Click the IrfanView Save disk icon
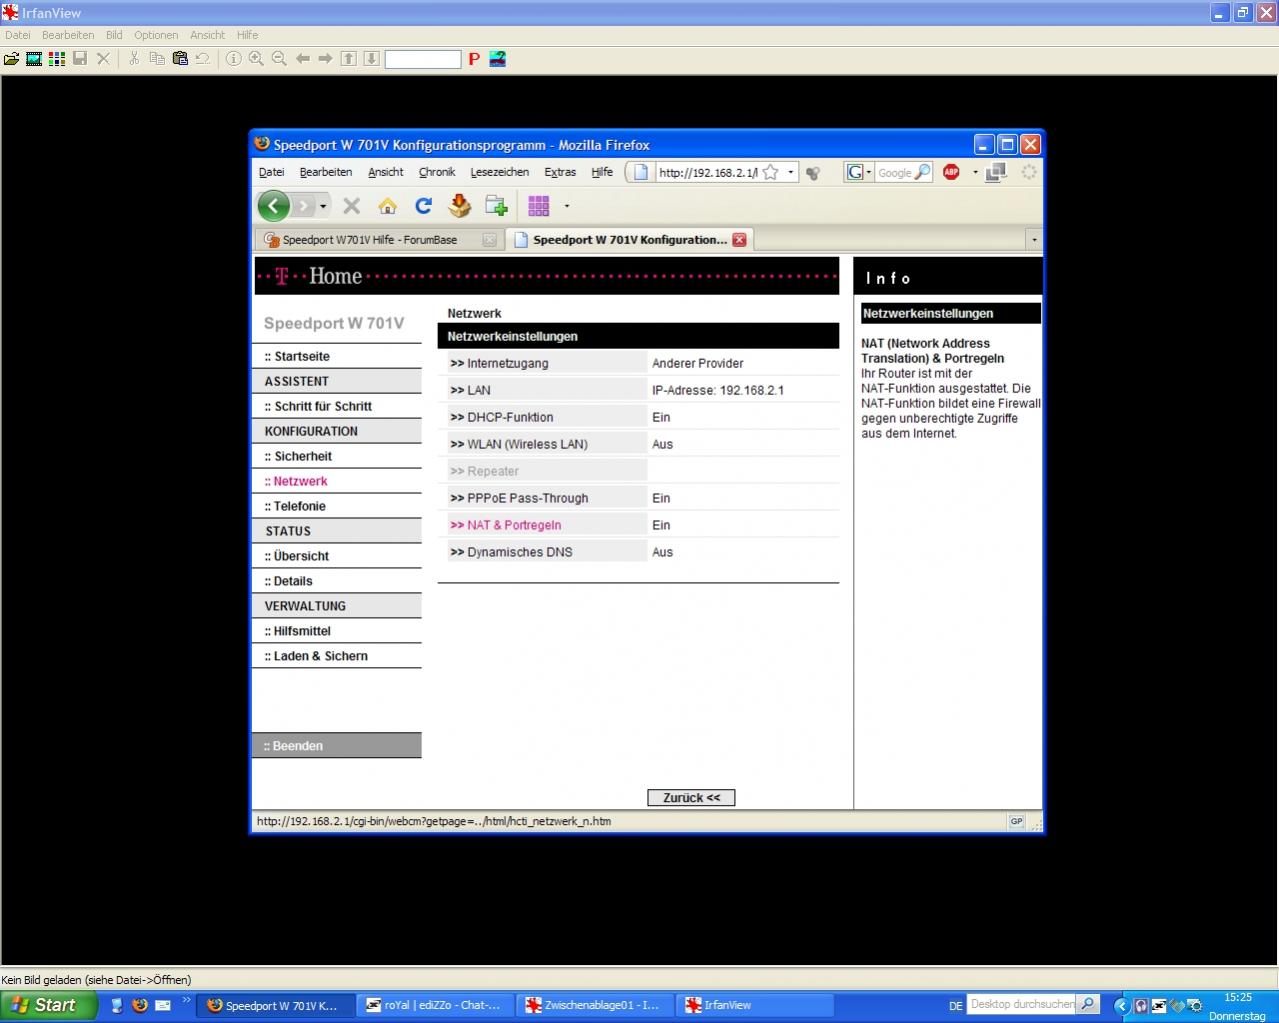This screenshot has width=1279, height=1023. pyautogui.click(x=80, y=59)
